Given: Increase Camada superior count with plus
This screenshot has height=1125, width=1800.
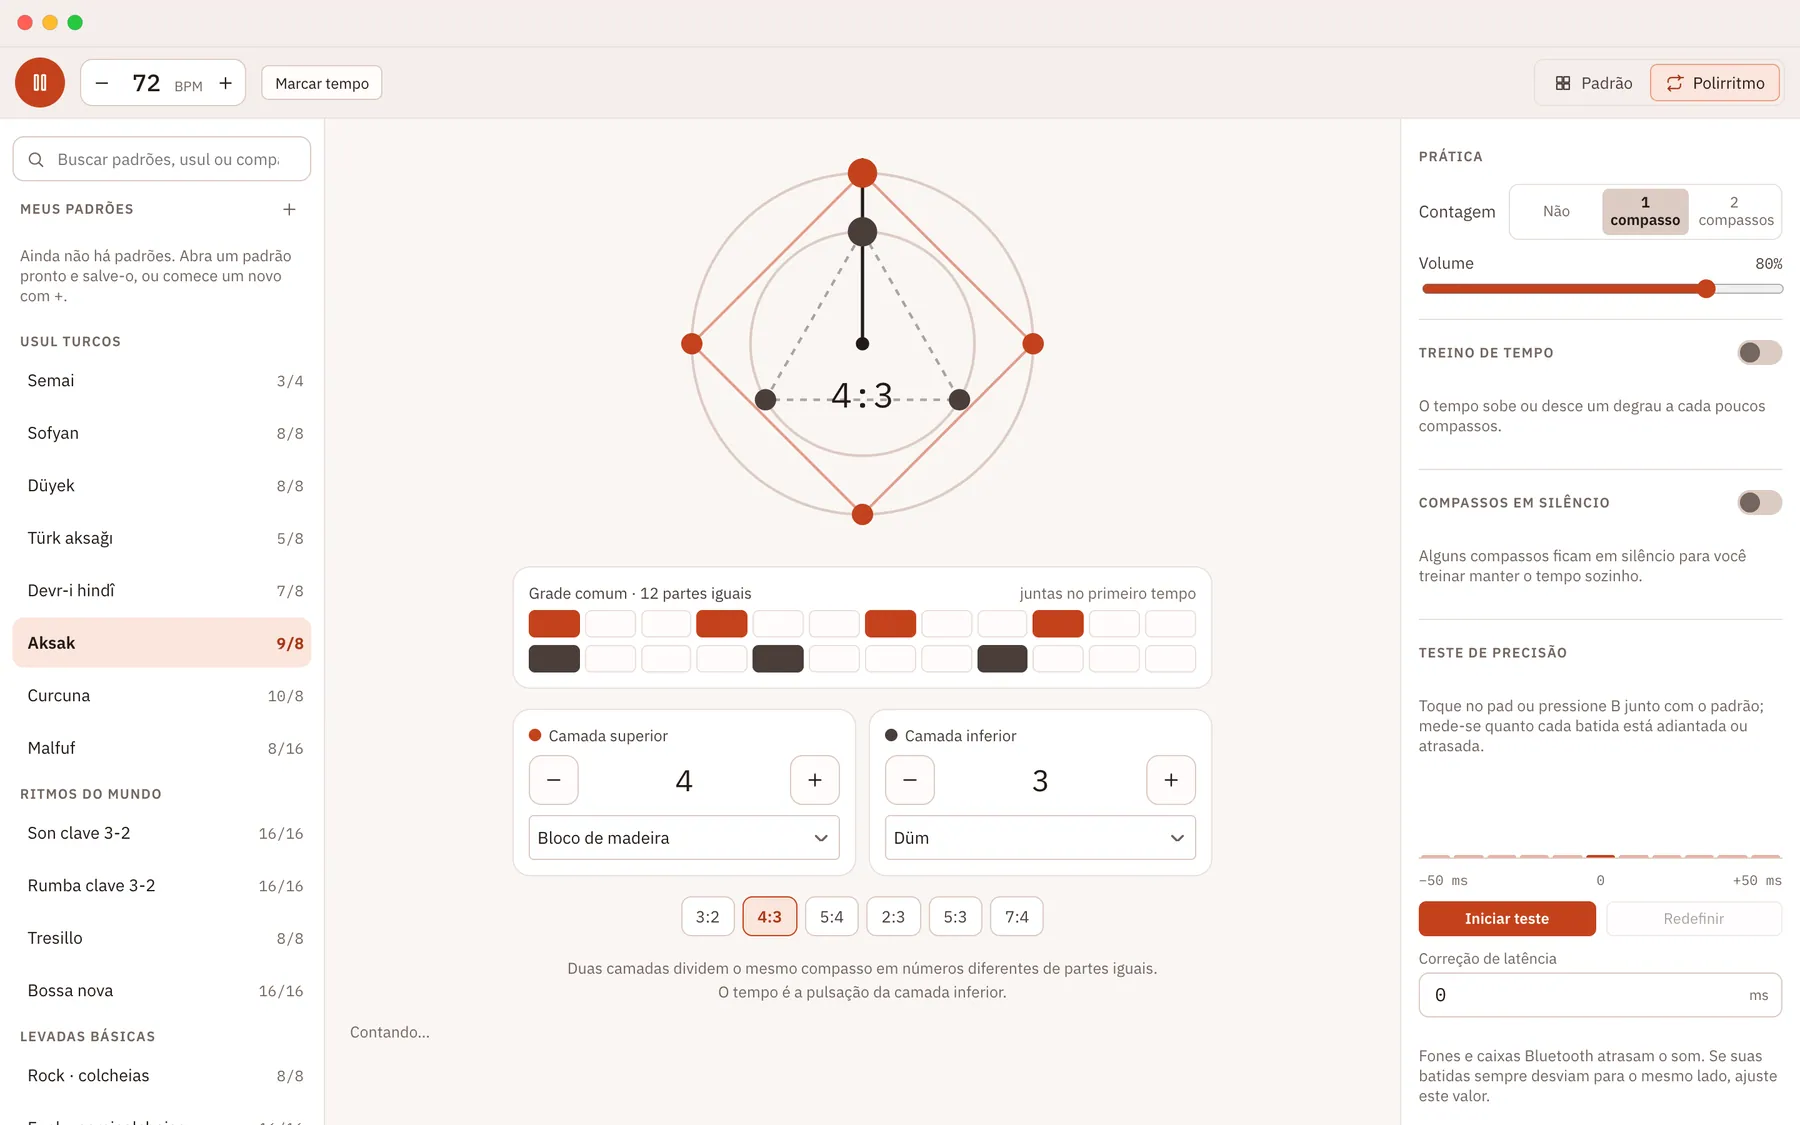Looking at the screenshot, I should pos(815,780).
